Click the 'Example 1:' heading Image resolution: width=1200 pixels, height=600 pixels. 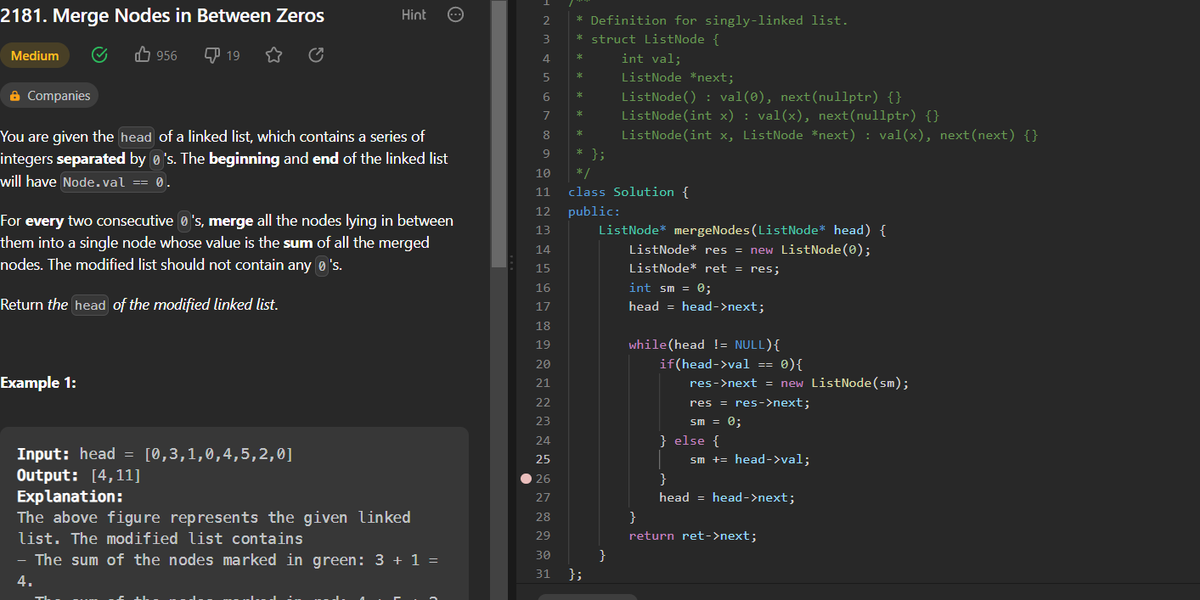[x=38, y=383]
